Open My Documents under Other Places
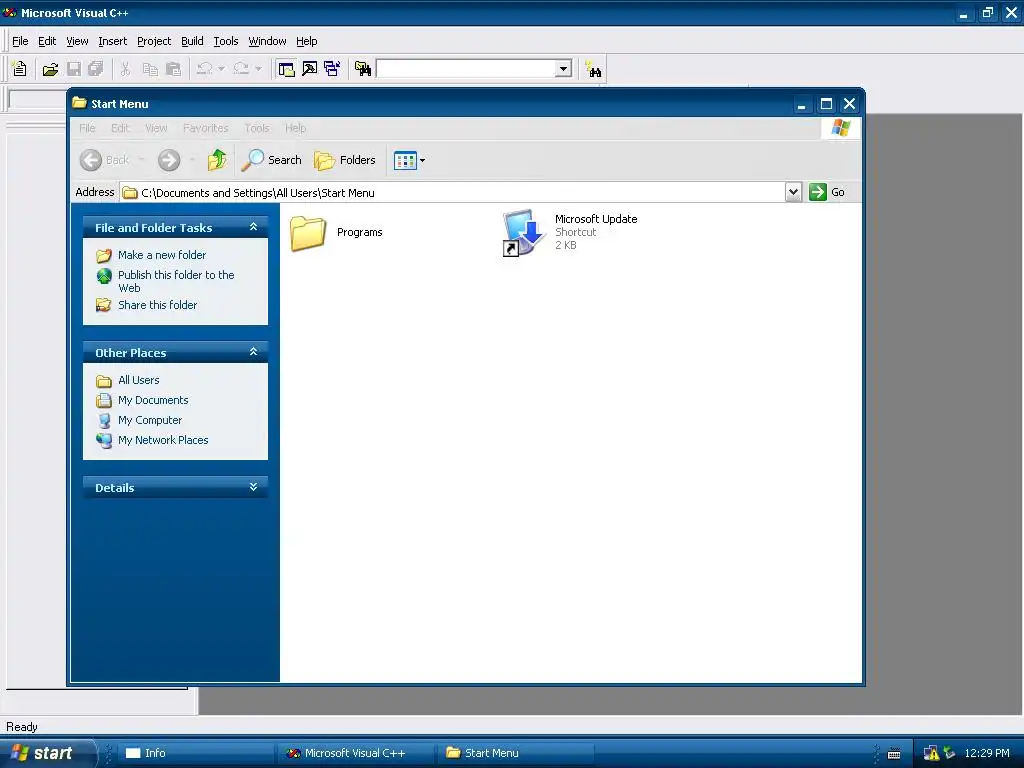Screen dimensions: 1024x768 pyautogui.click(x=153, y=400)
